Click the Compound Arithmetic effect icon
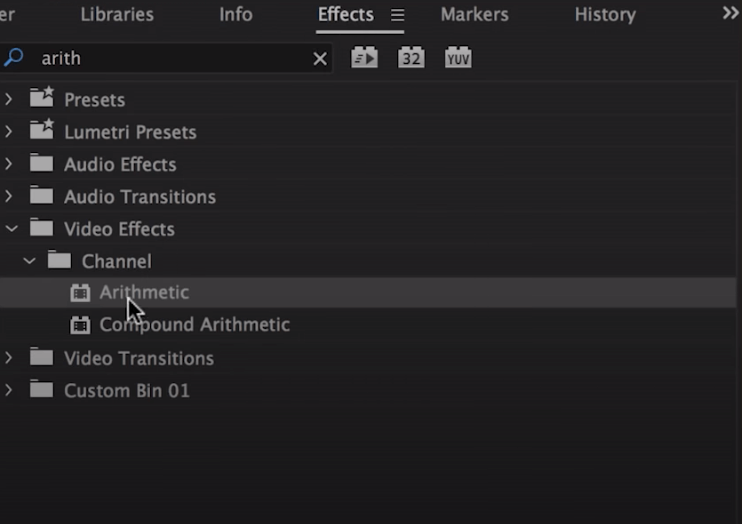This screenshot has width=742, height=524. tap(80, 325)
